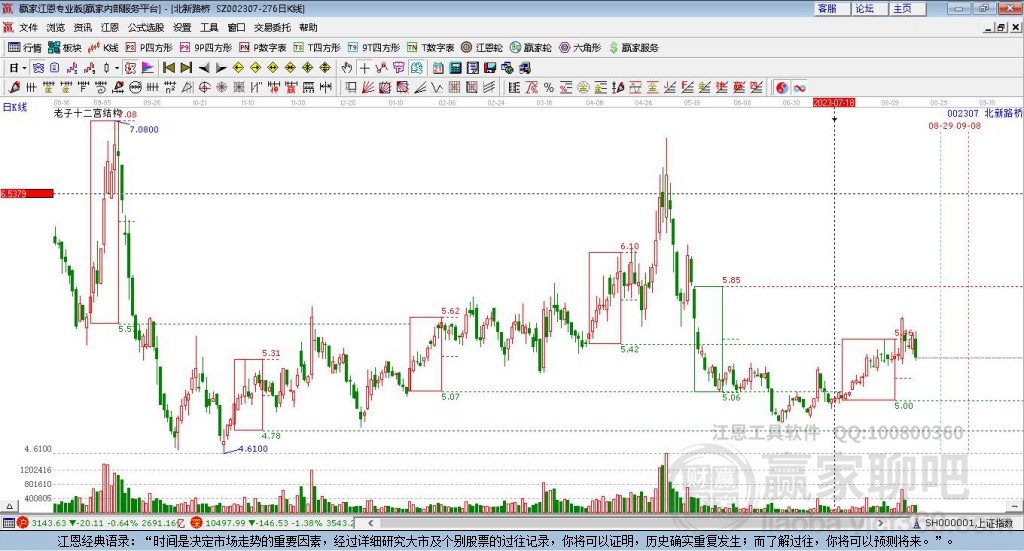Click the circular target cycle tool
1024x551 pixels.
click(x=204, y=87)
